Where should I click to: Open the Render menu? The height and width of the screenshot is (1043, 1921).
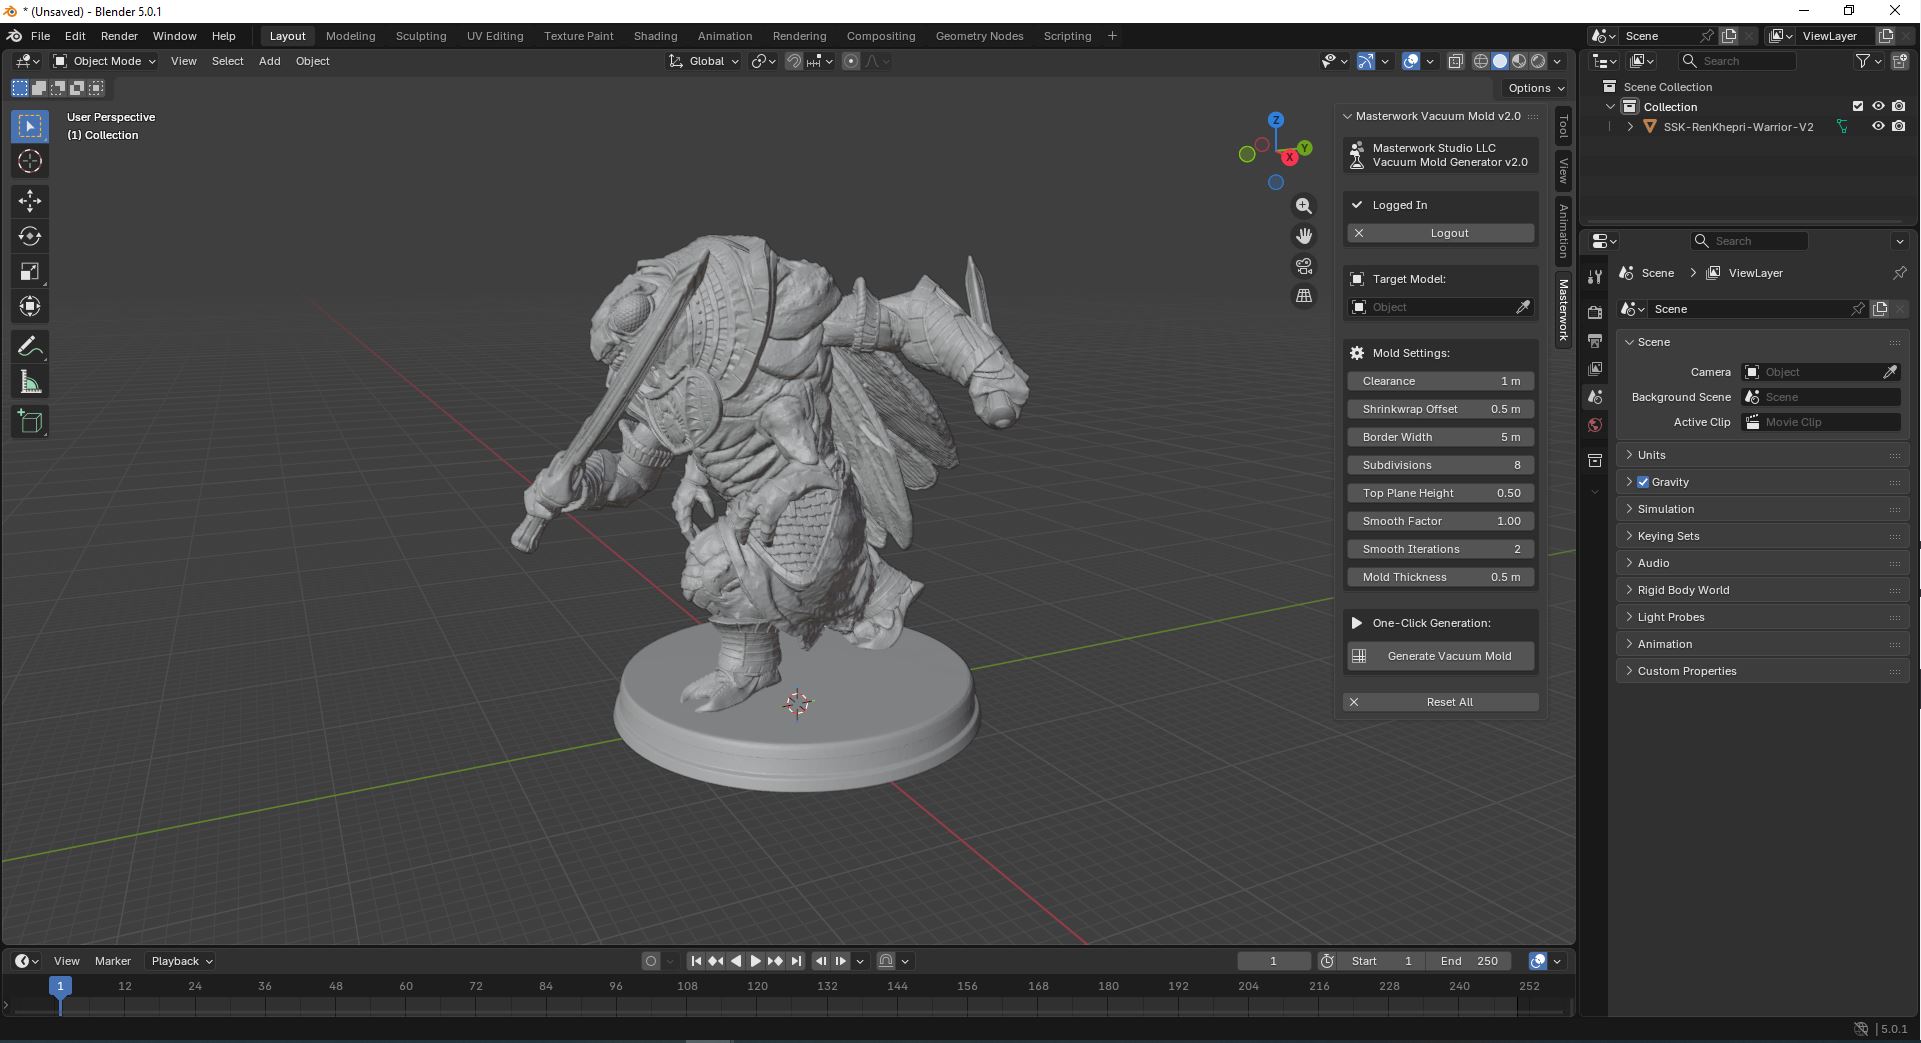(119, 36)
